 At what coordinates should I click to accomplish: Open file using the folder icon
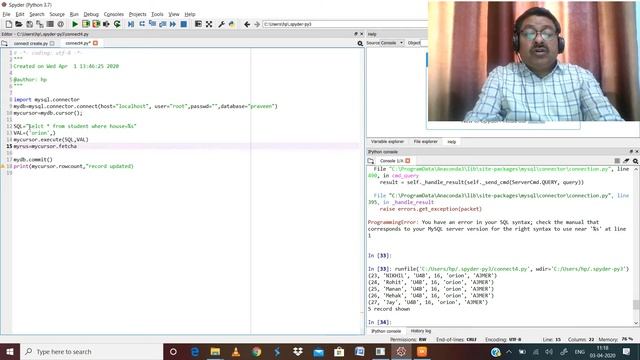pos(19,24)
